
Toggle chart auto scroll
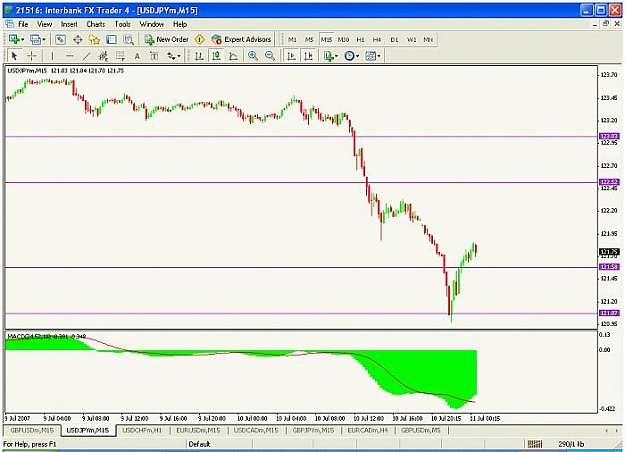[x=291, y=56]
